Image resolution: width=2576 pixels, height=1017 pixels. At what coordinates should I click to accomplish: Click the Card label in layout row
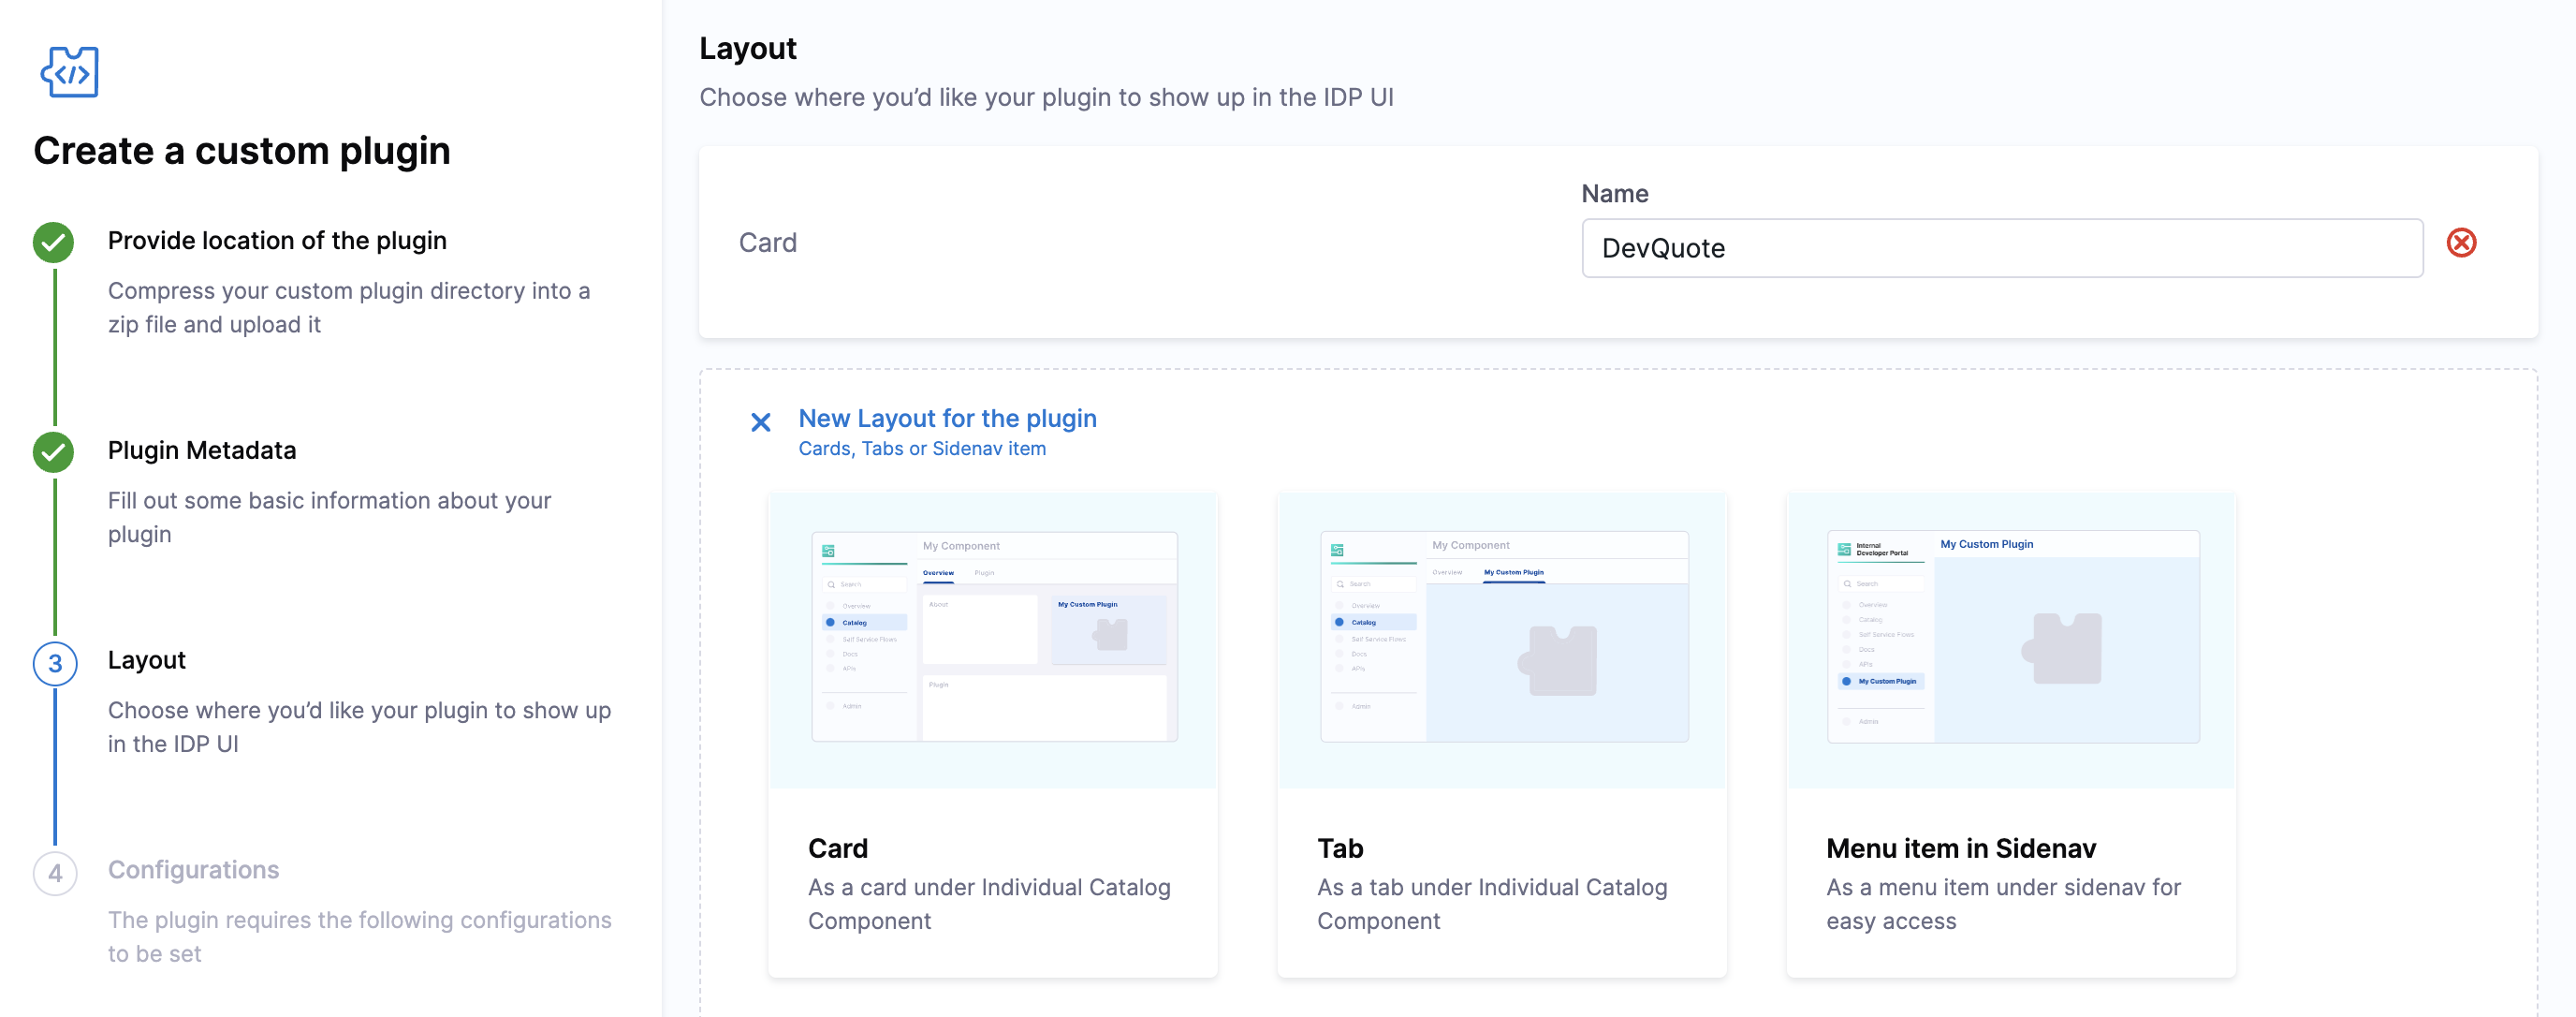[767, 243]
